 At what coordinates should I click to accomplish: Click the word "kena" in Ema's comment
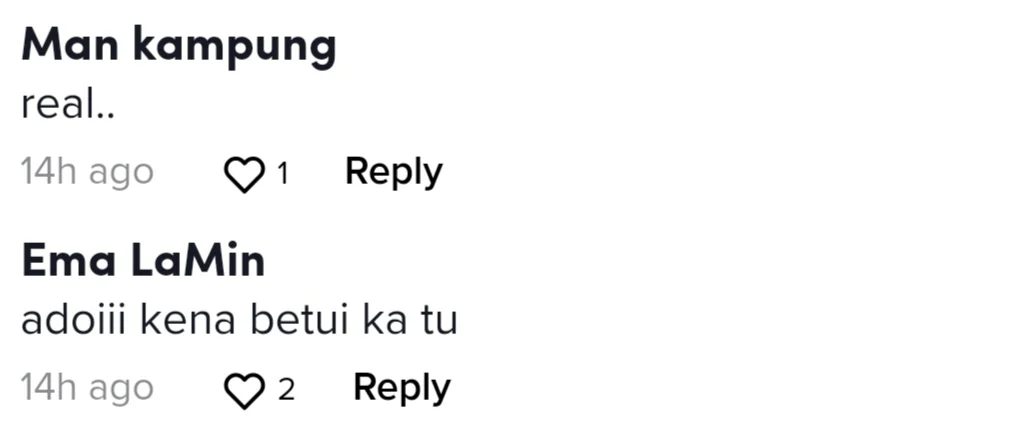189,322
